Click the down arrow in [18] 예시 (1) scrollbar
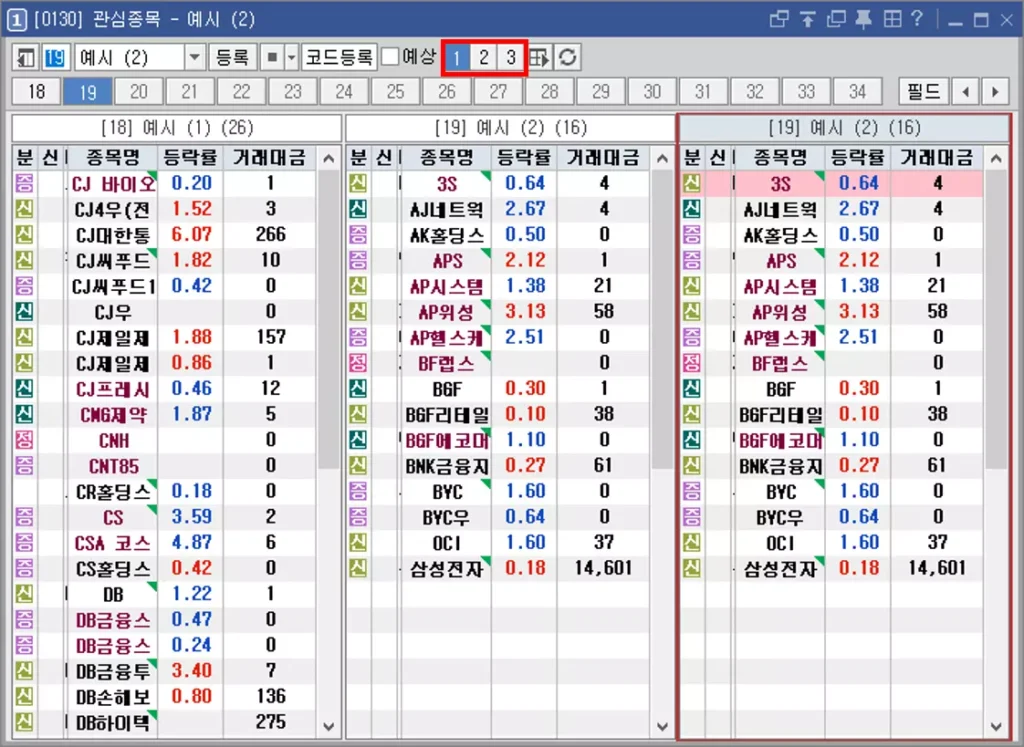 pos(328,727)
